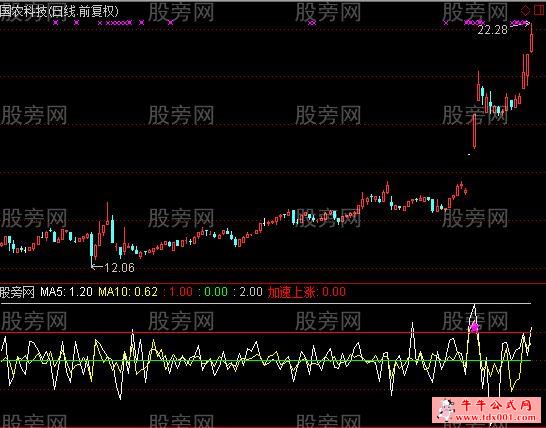
Task: Select the 国农科技(日线.前复权) chart title
Action: point(59,12)
